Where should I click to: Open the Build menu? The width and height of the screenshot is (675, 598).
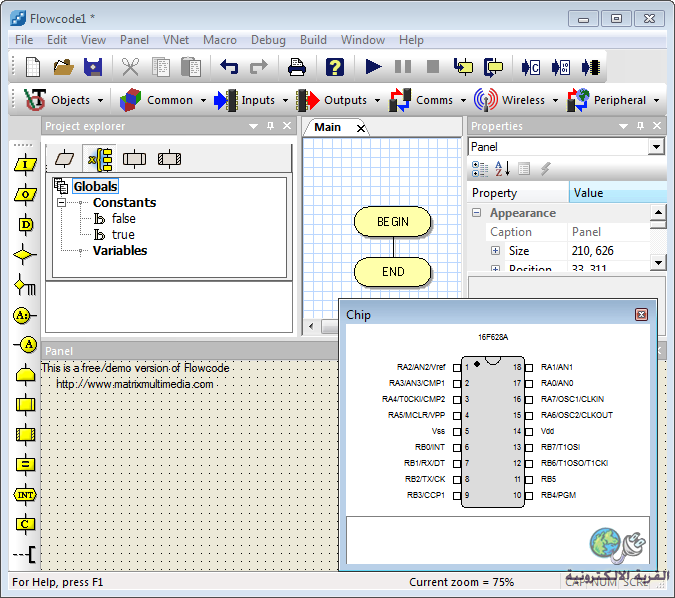[x=313, y=40]
